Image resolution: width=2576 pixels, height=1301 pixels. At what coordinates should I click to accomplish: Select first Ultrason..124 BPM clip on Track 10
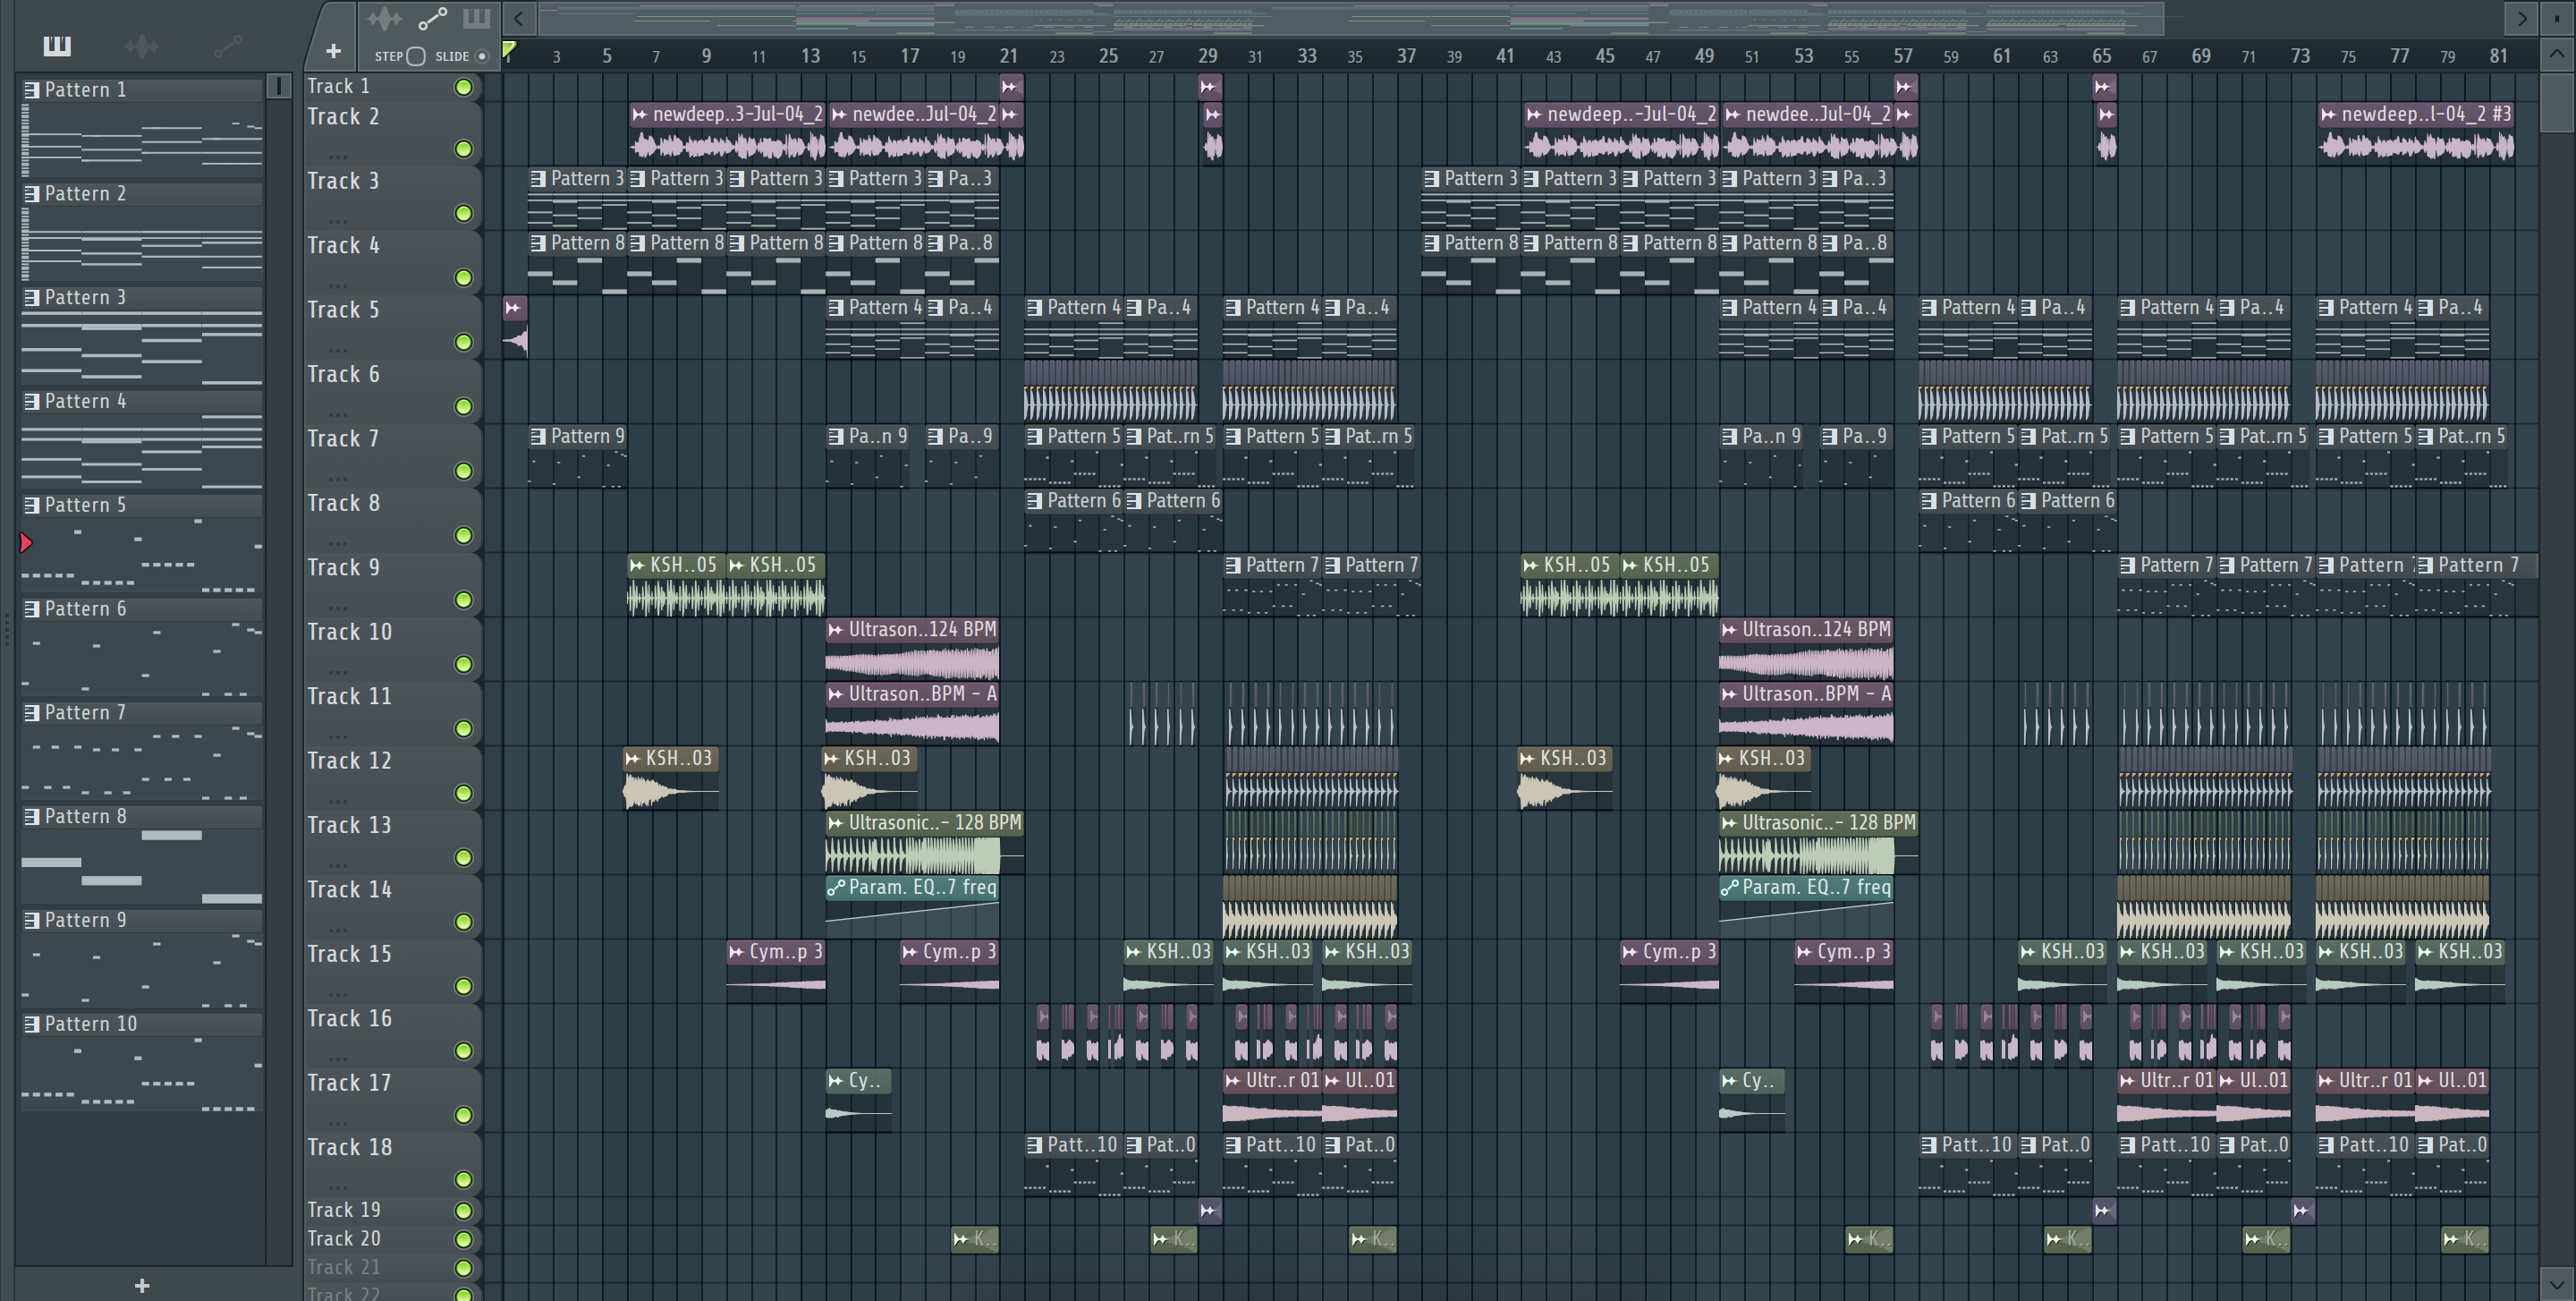click(912, 648)
